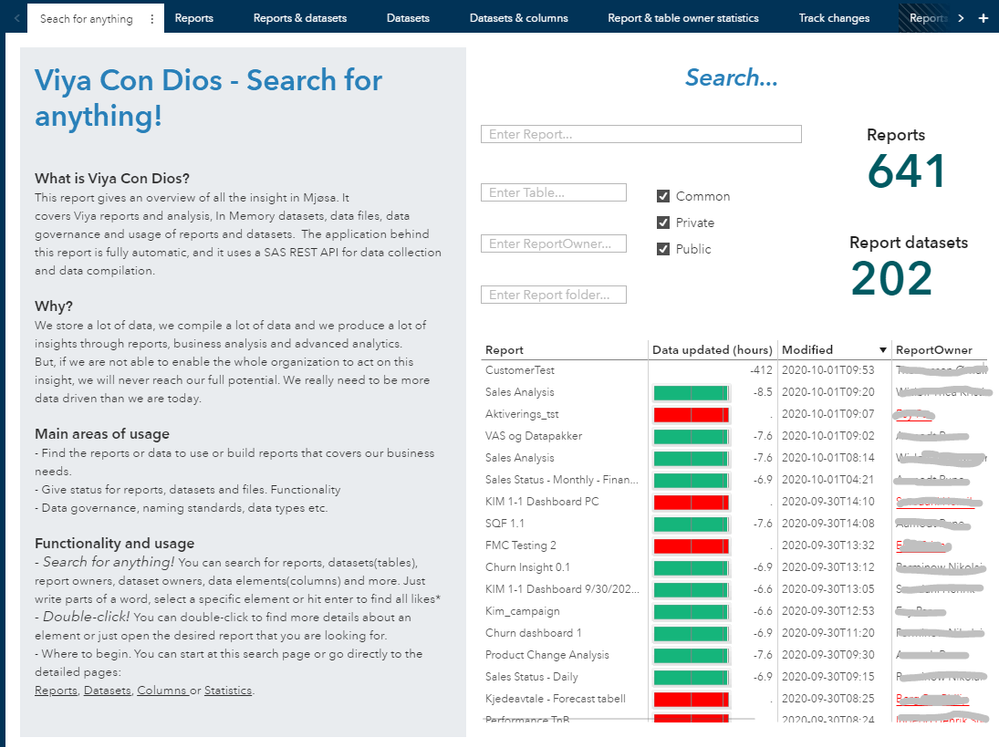Focus the Enter Report folder field

click(554, 294)
